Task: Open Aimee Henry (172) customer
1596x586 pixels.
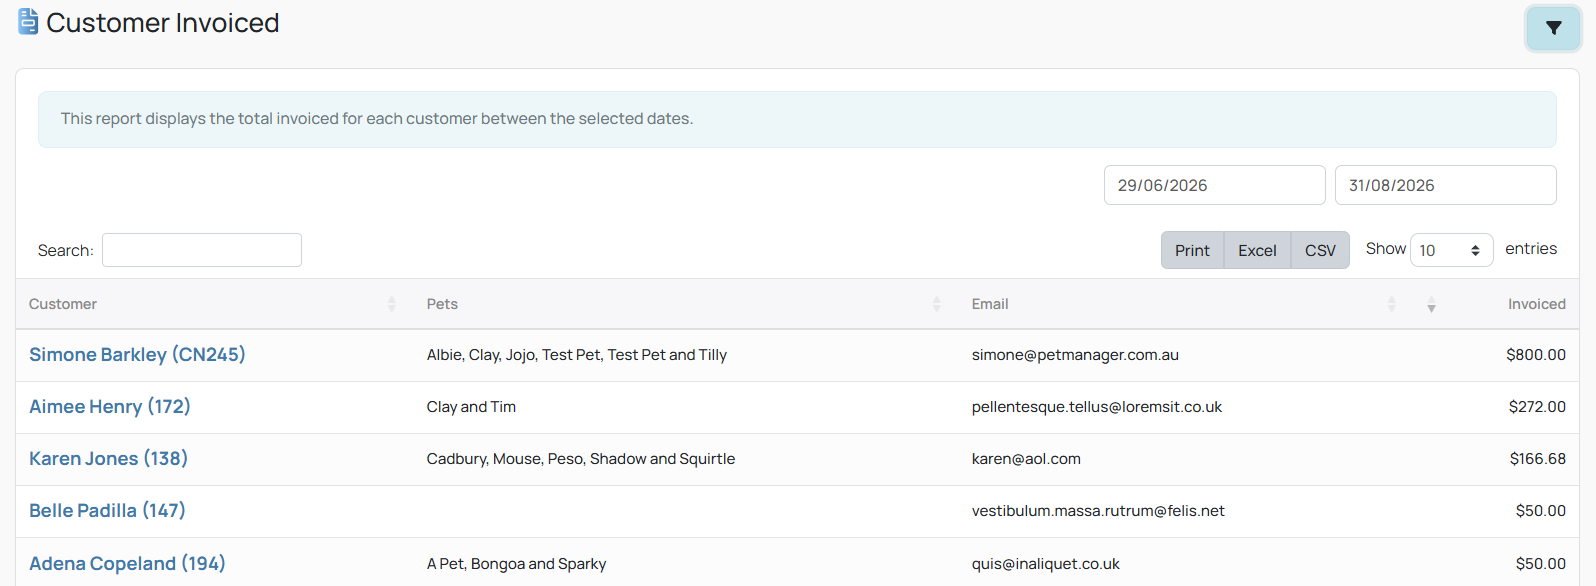Action: pyautogui.click(x=110, y=407)
